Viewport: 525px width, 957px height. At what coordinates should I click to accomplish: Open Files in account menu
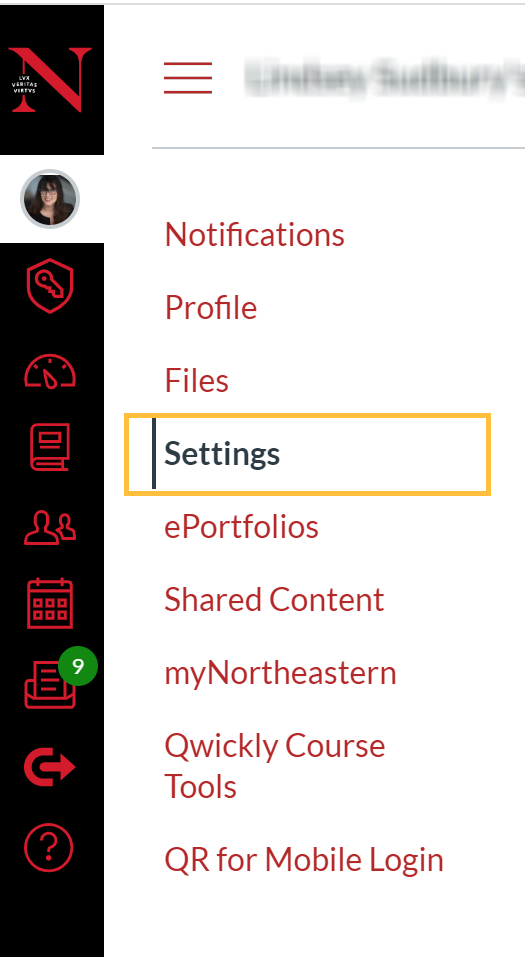point(197,380)
